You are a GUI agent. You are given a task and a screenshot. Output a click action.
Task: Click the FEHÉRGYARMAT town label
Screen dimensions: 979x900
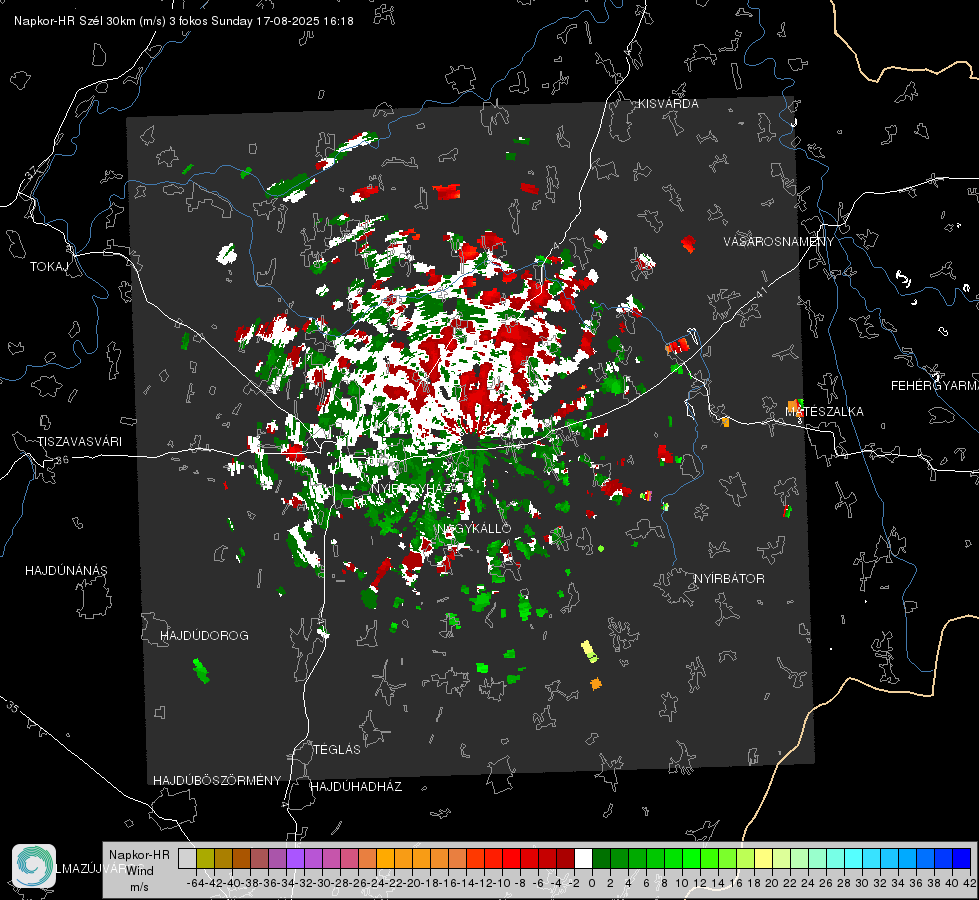pyautogui.click(x=935, y=386)
